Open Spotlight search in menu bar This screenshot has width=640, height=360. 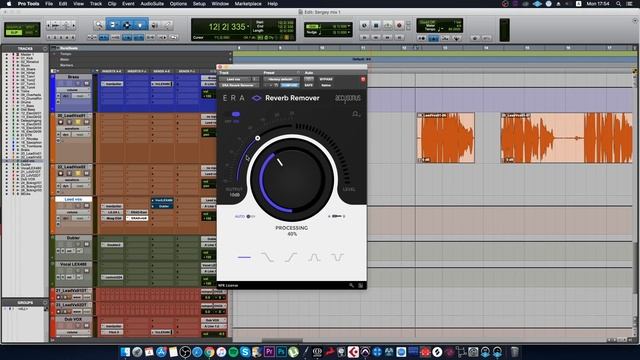point(619,4)
